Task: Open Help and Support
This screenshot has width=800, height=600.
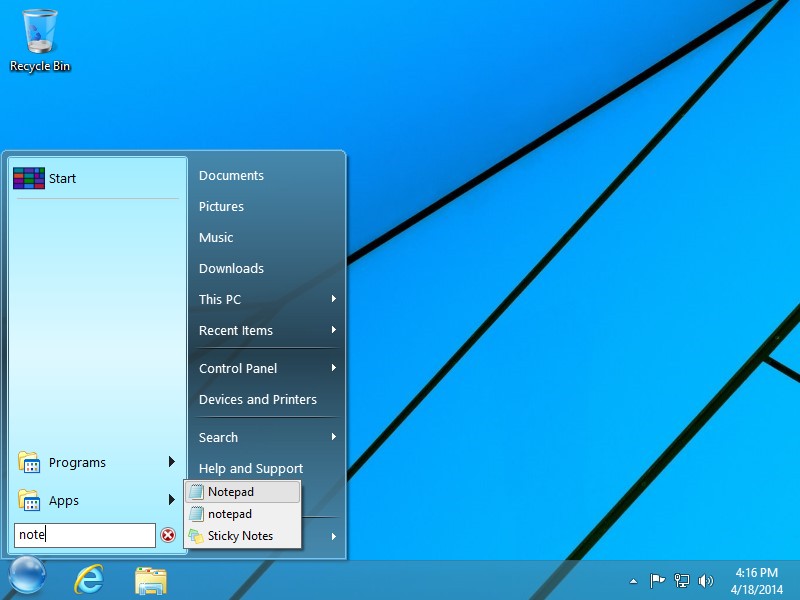Action: pos(251,468)
